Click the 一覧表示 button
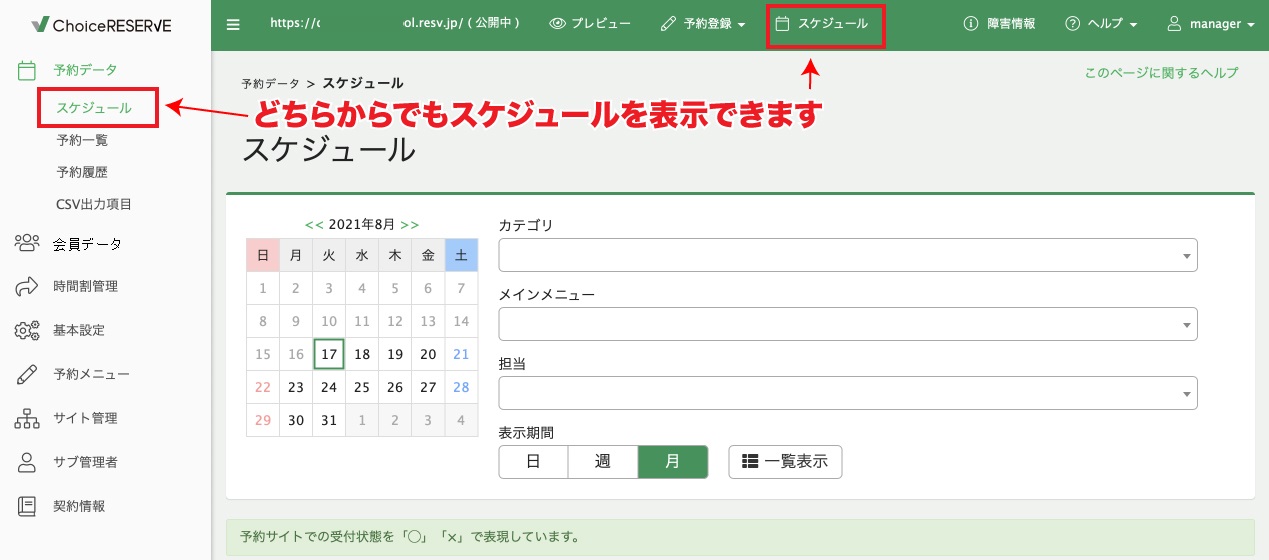Screen dimensions: 1269x560 (785, 462)
